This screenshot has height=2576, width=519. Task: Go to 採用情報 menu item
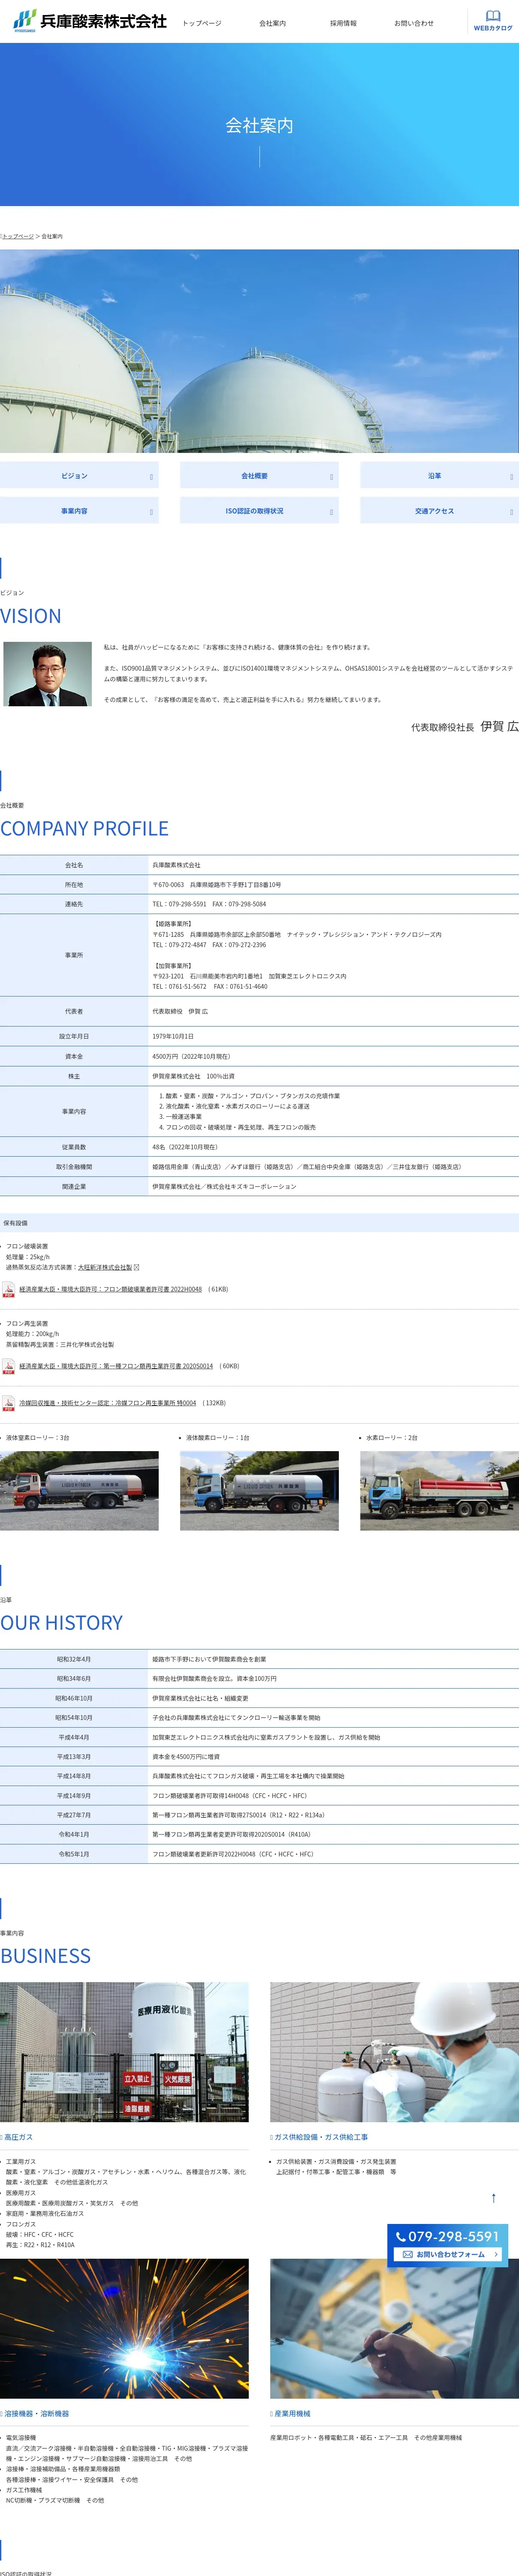point(343,23)
